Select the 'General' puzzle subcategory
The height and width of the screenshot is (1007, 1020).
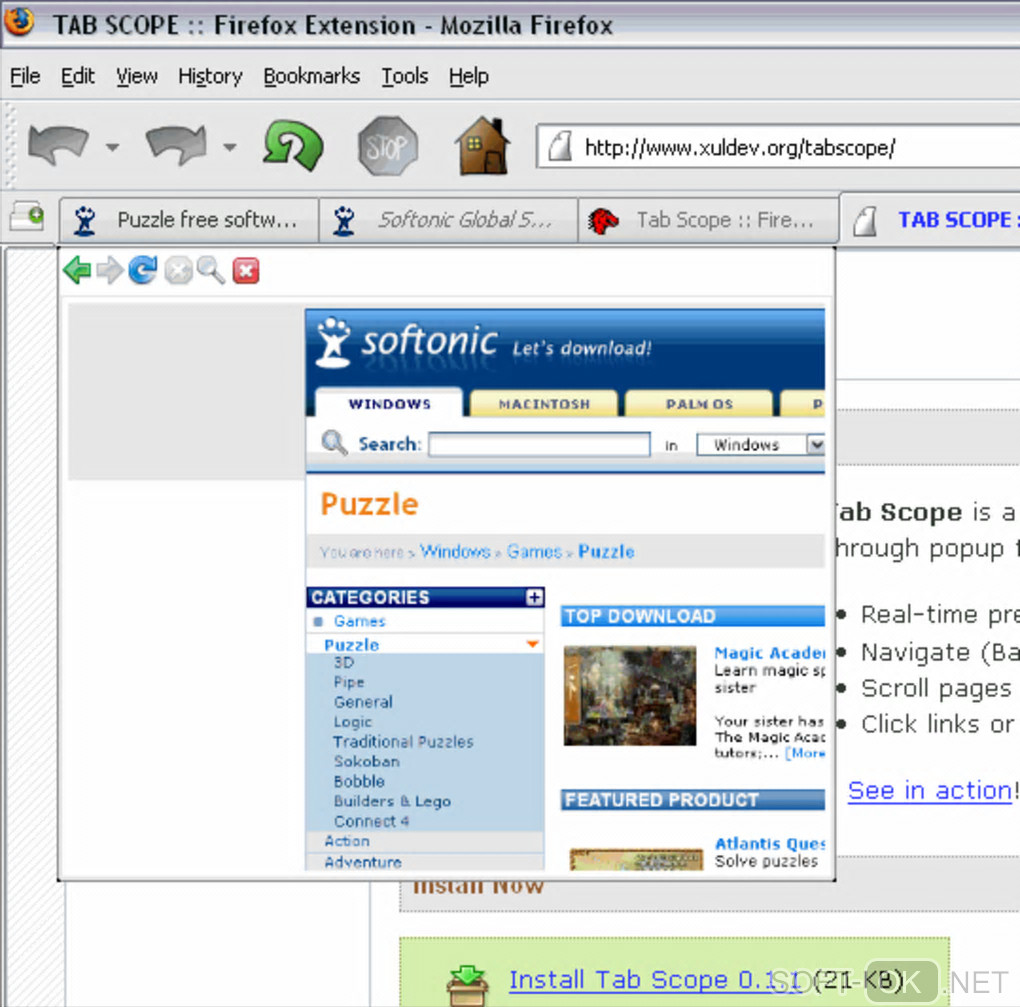(363, 702)
